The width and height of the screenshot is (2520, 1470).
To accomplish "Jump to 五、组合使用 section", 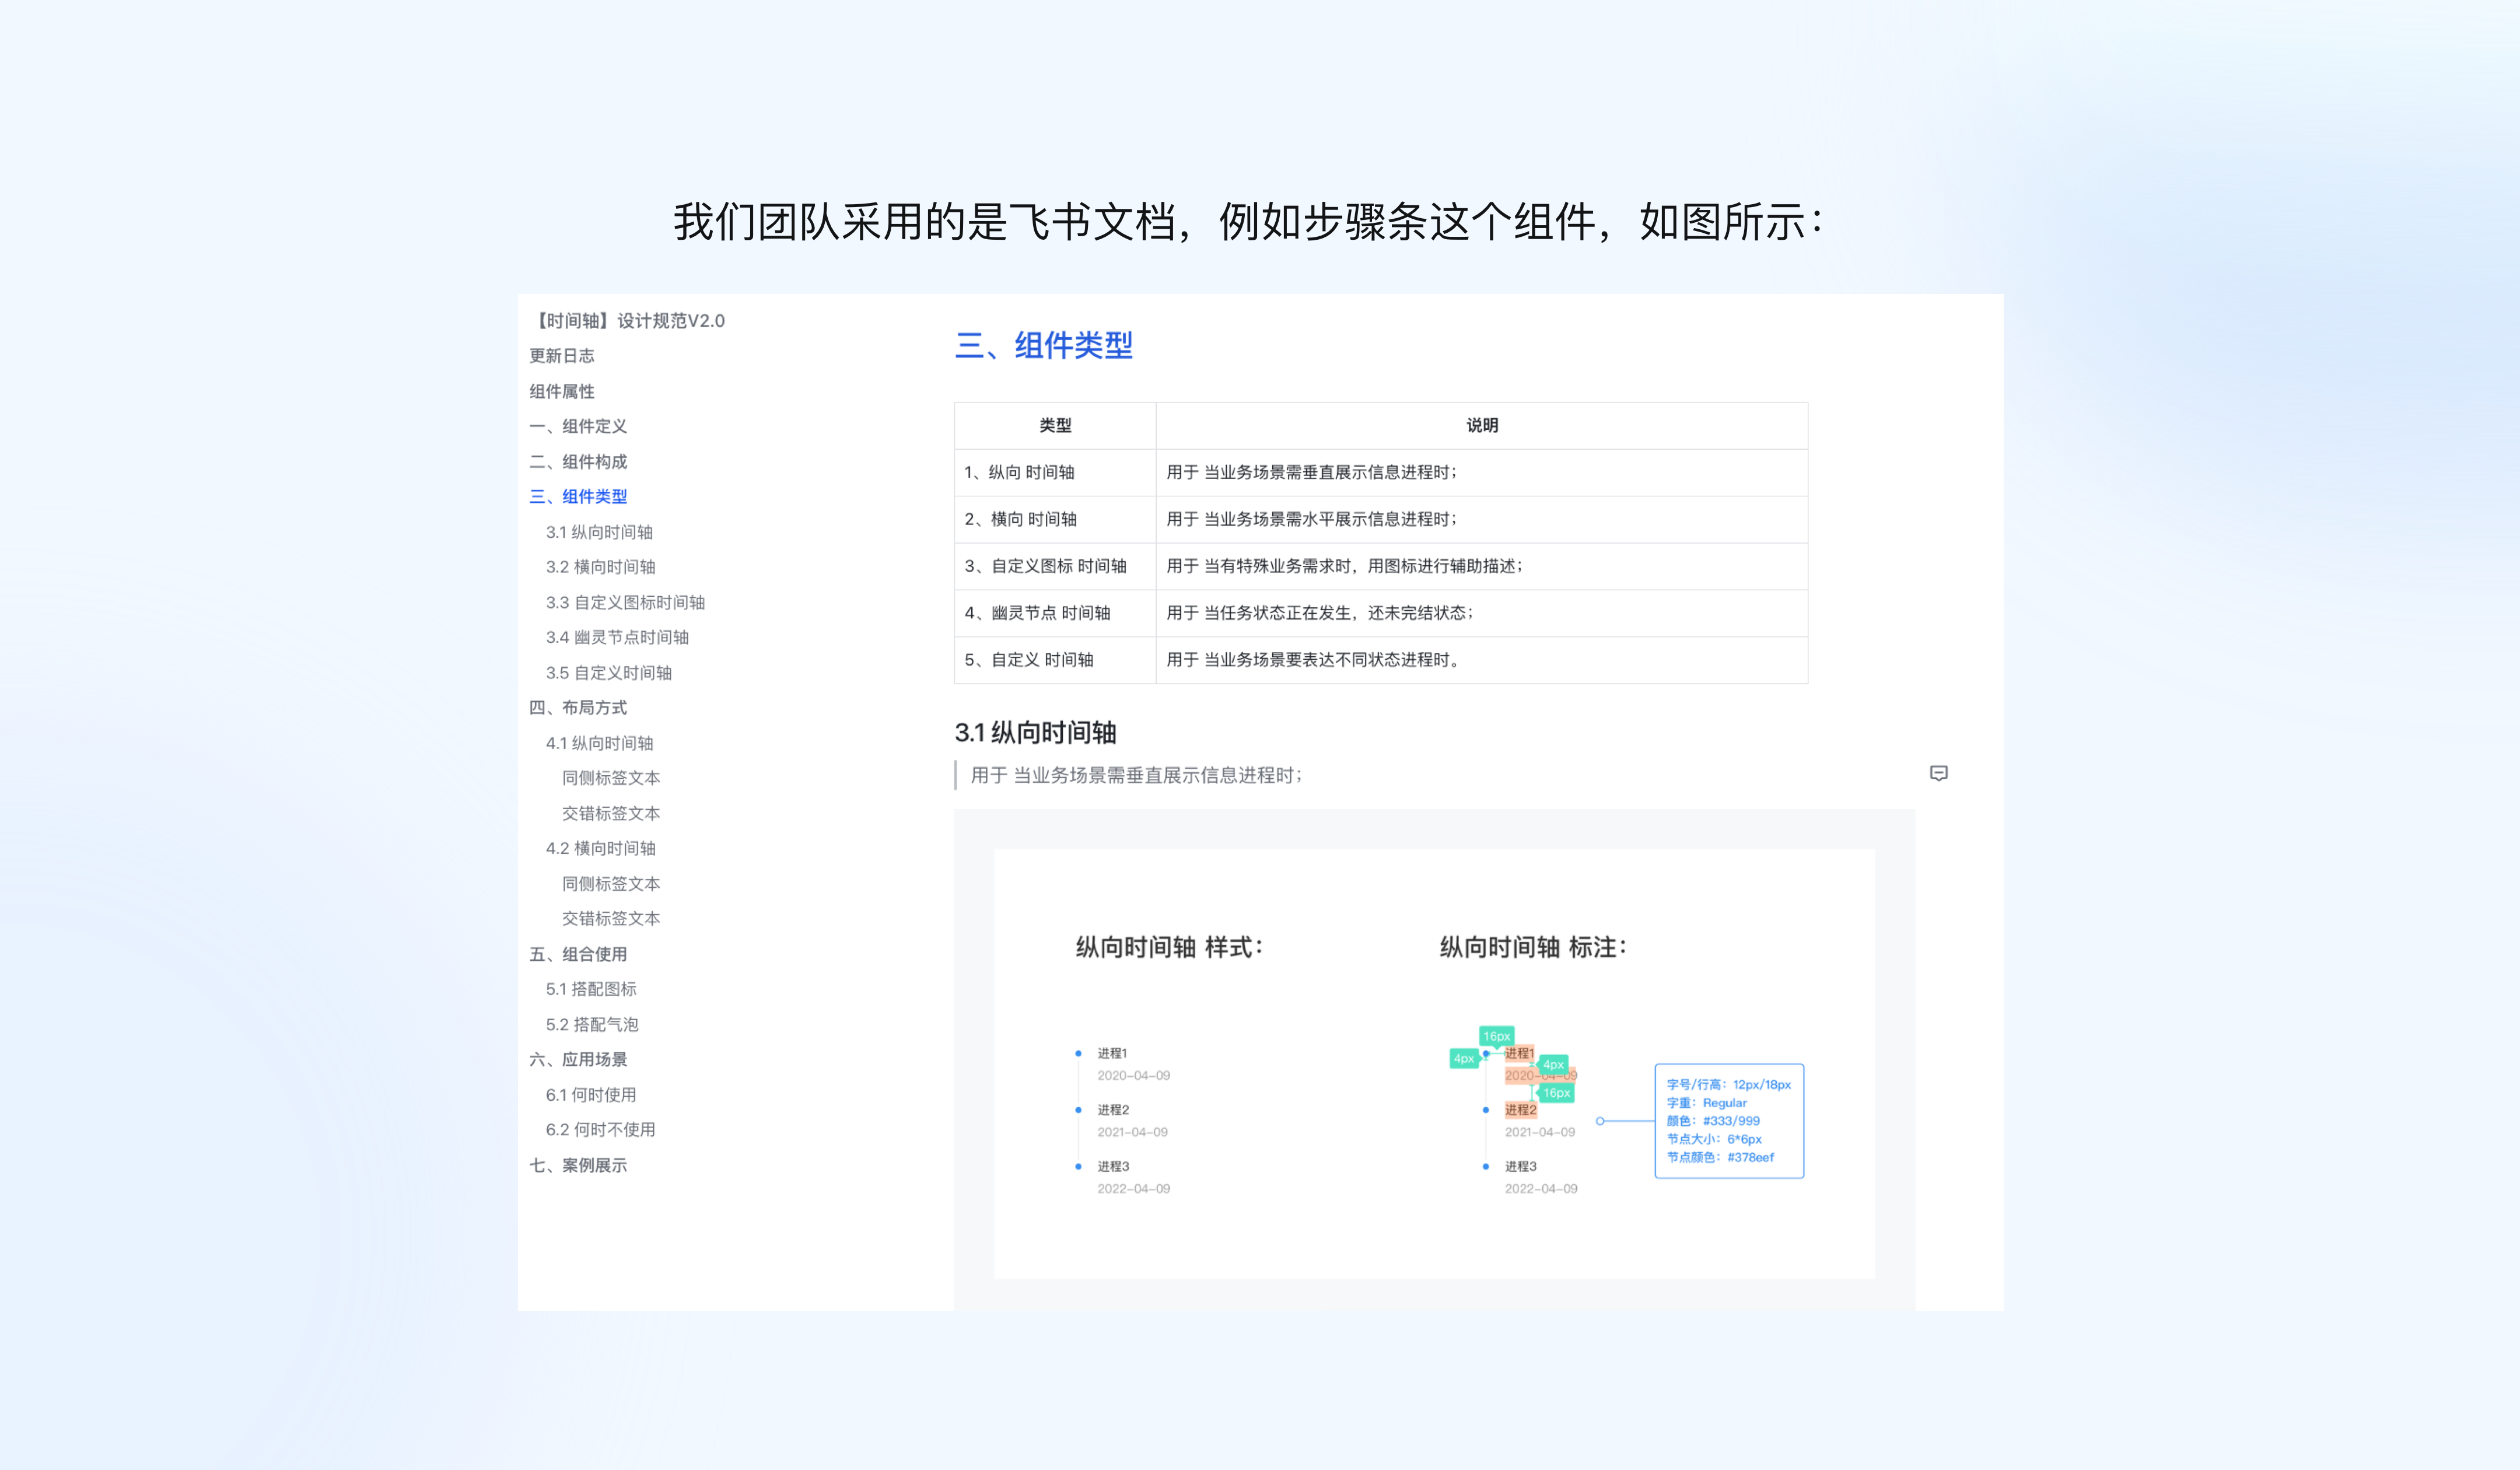I will (x=578, y=954).
